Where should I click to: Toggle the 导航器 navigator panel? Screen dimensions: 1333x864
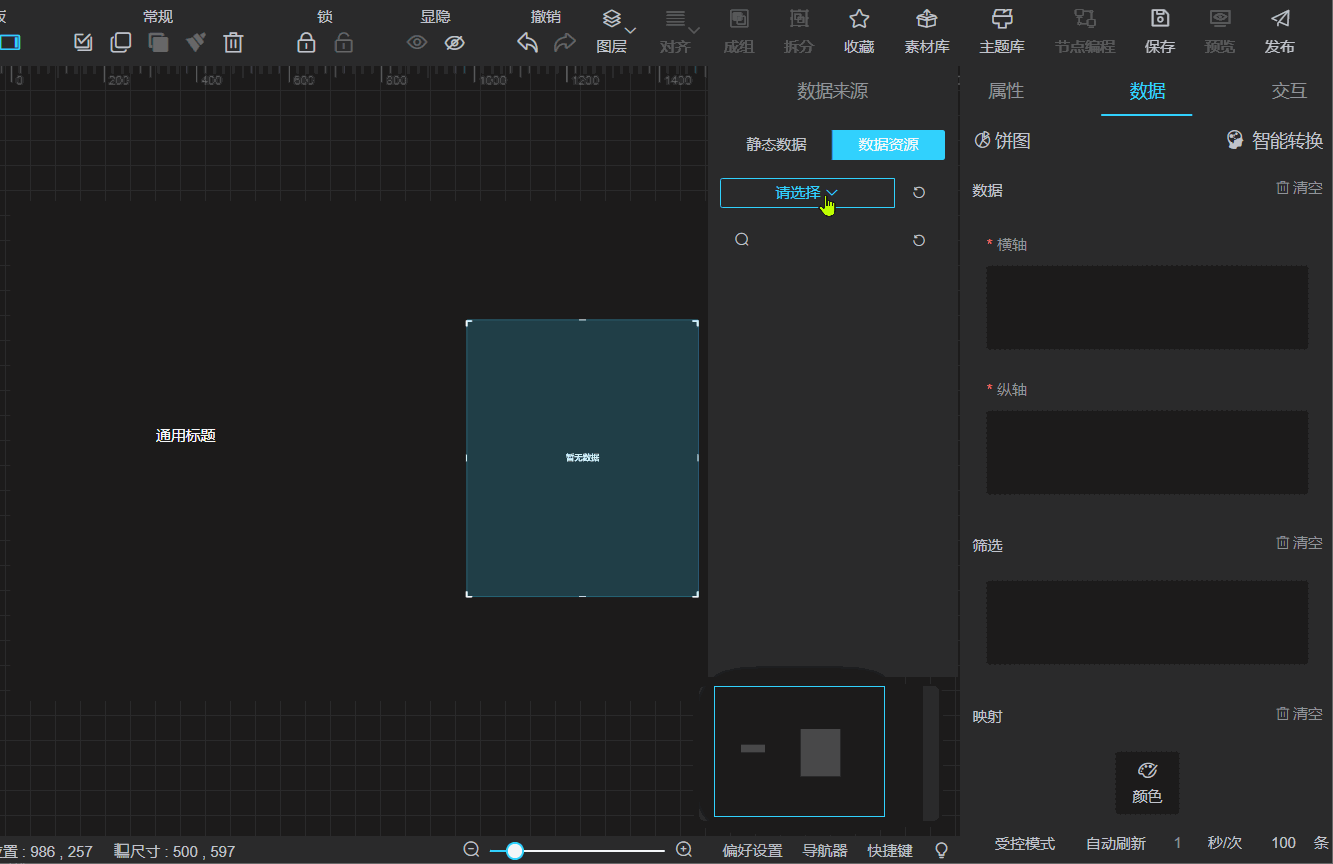(x=825, y=851)
